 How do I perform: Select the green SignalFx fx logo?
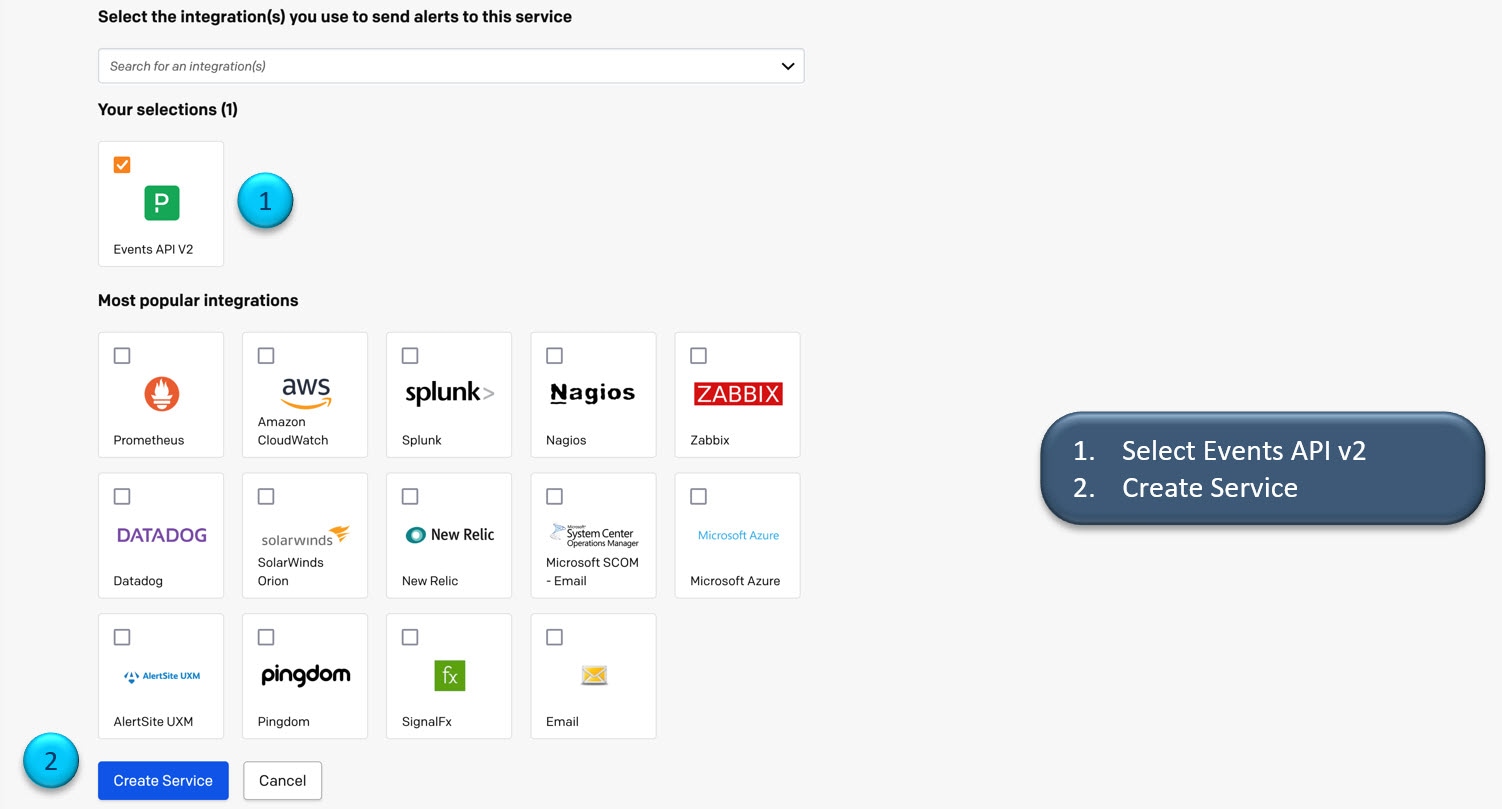point(450,676)
